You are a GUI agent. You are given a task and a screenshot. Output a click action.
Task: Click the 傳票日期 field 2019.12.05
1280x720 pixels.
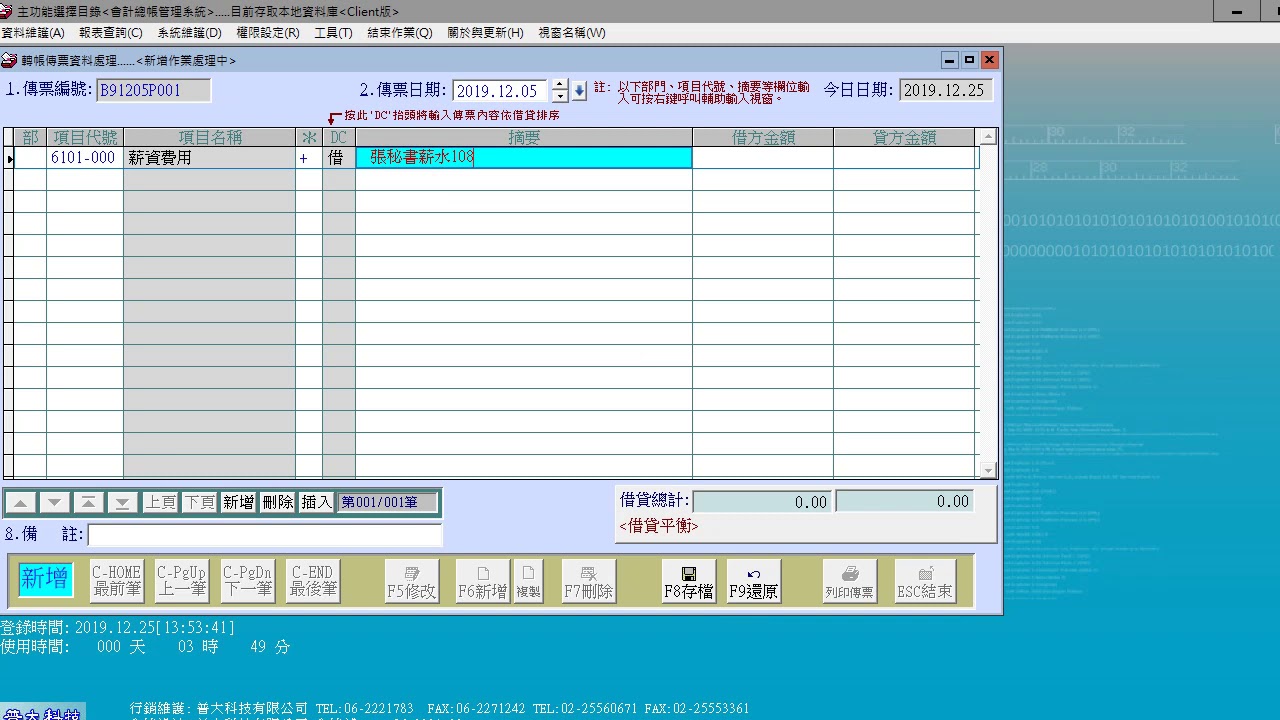[x=499, y=91]
